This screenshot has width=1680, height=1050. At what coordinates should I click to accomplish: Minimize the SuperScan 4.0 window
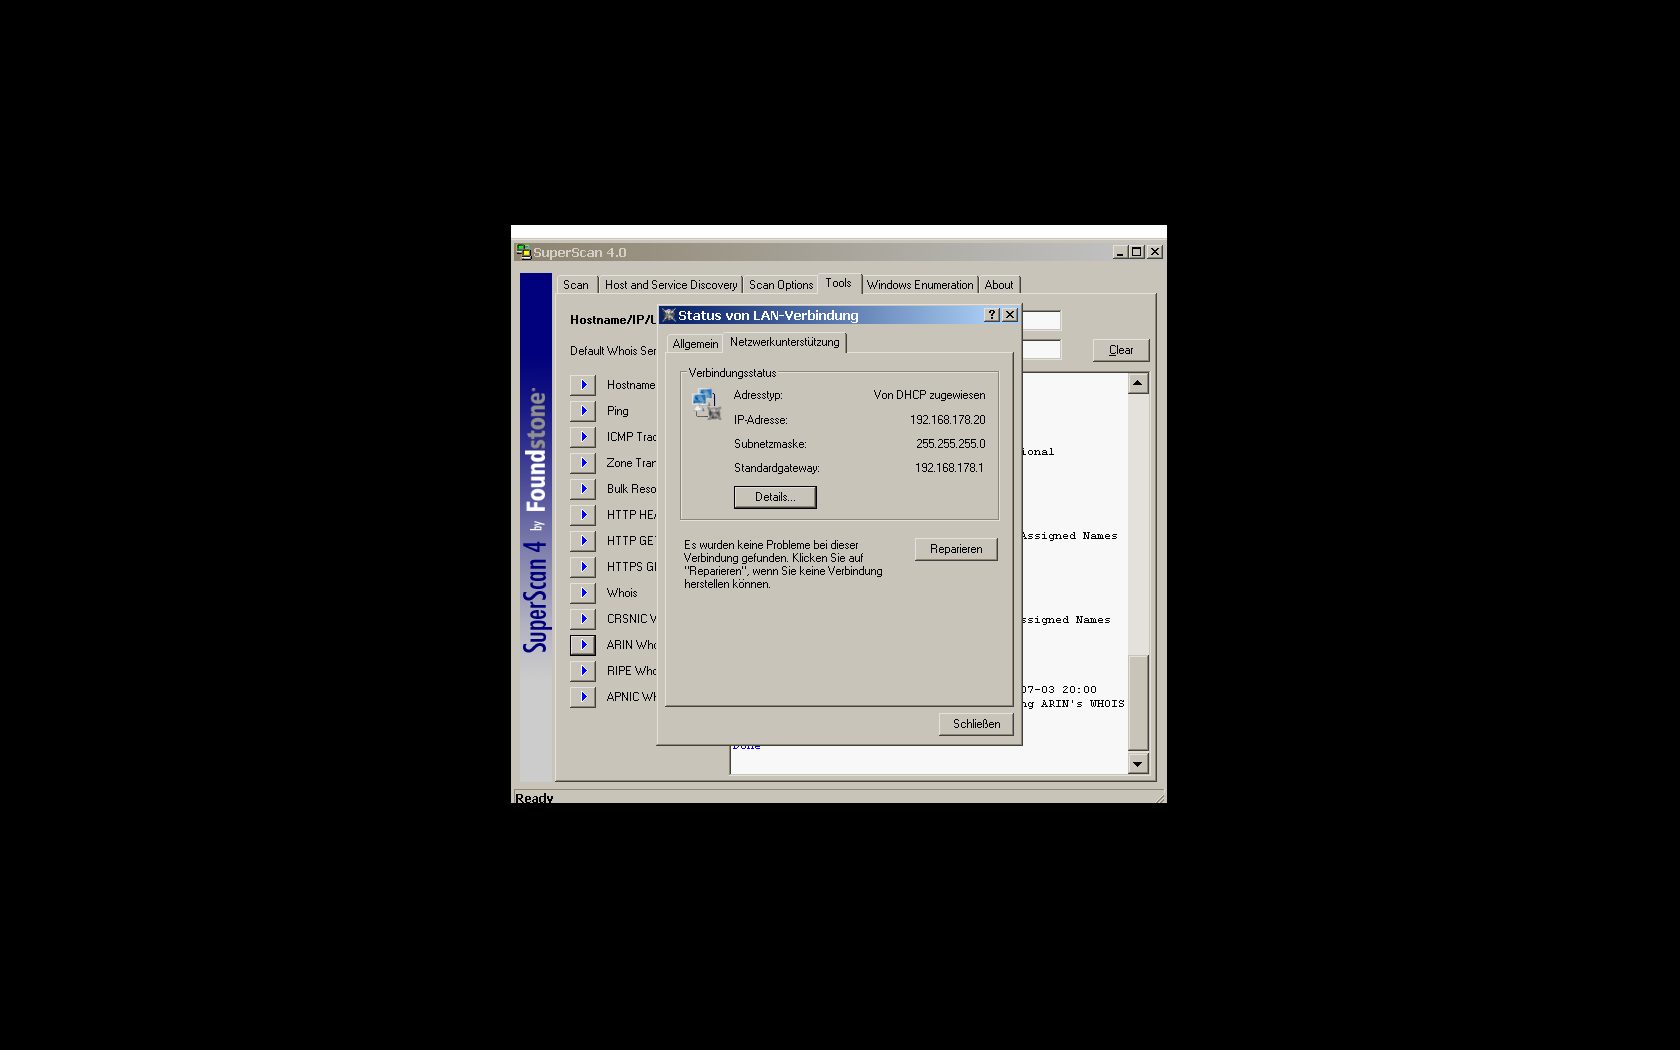pyautogui.click(x=1120, y=252)
